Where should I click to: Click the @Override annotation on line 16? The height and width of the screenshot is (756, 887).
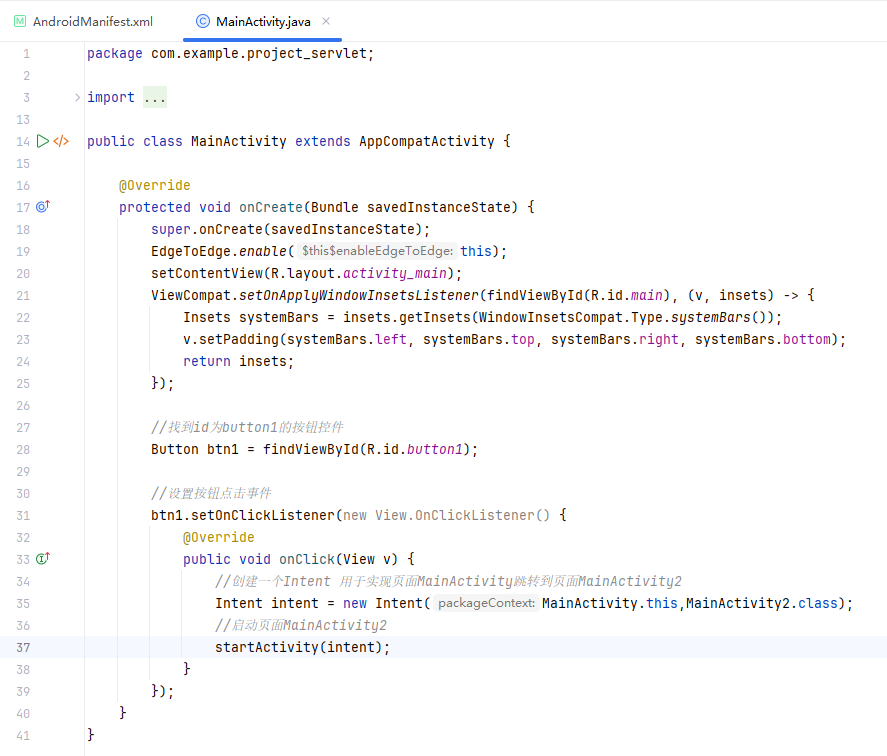(154, 185)
